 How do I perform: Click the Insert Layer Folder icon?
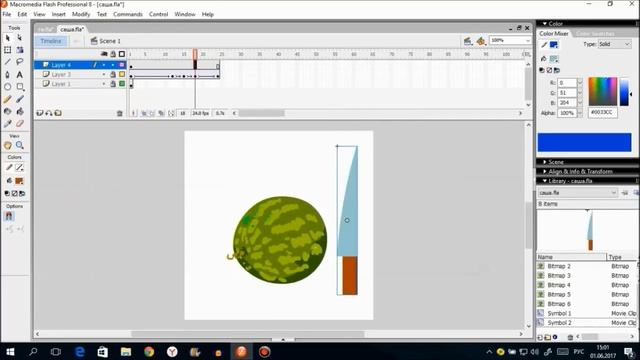point(58,113)
